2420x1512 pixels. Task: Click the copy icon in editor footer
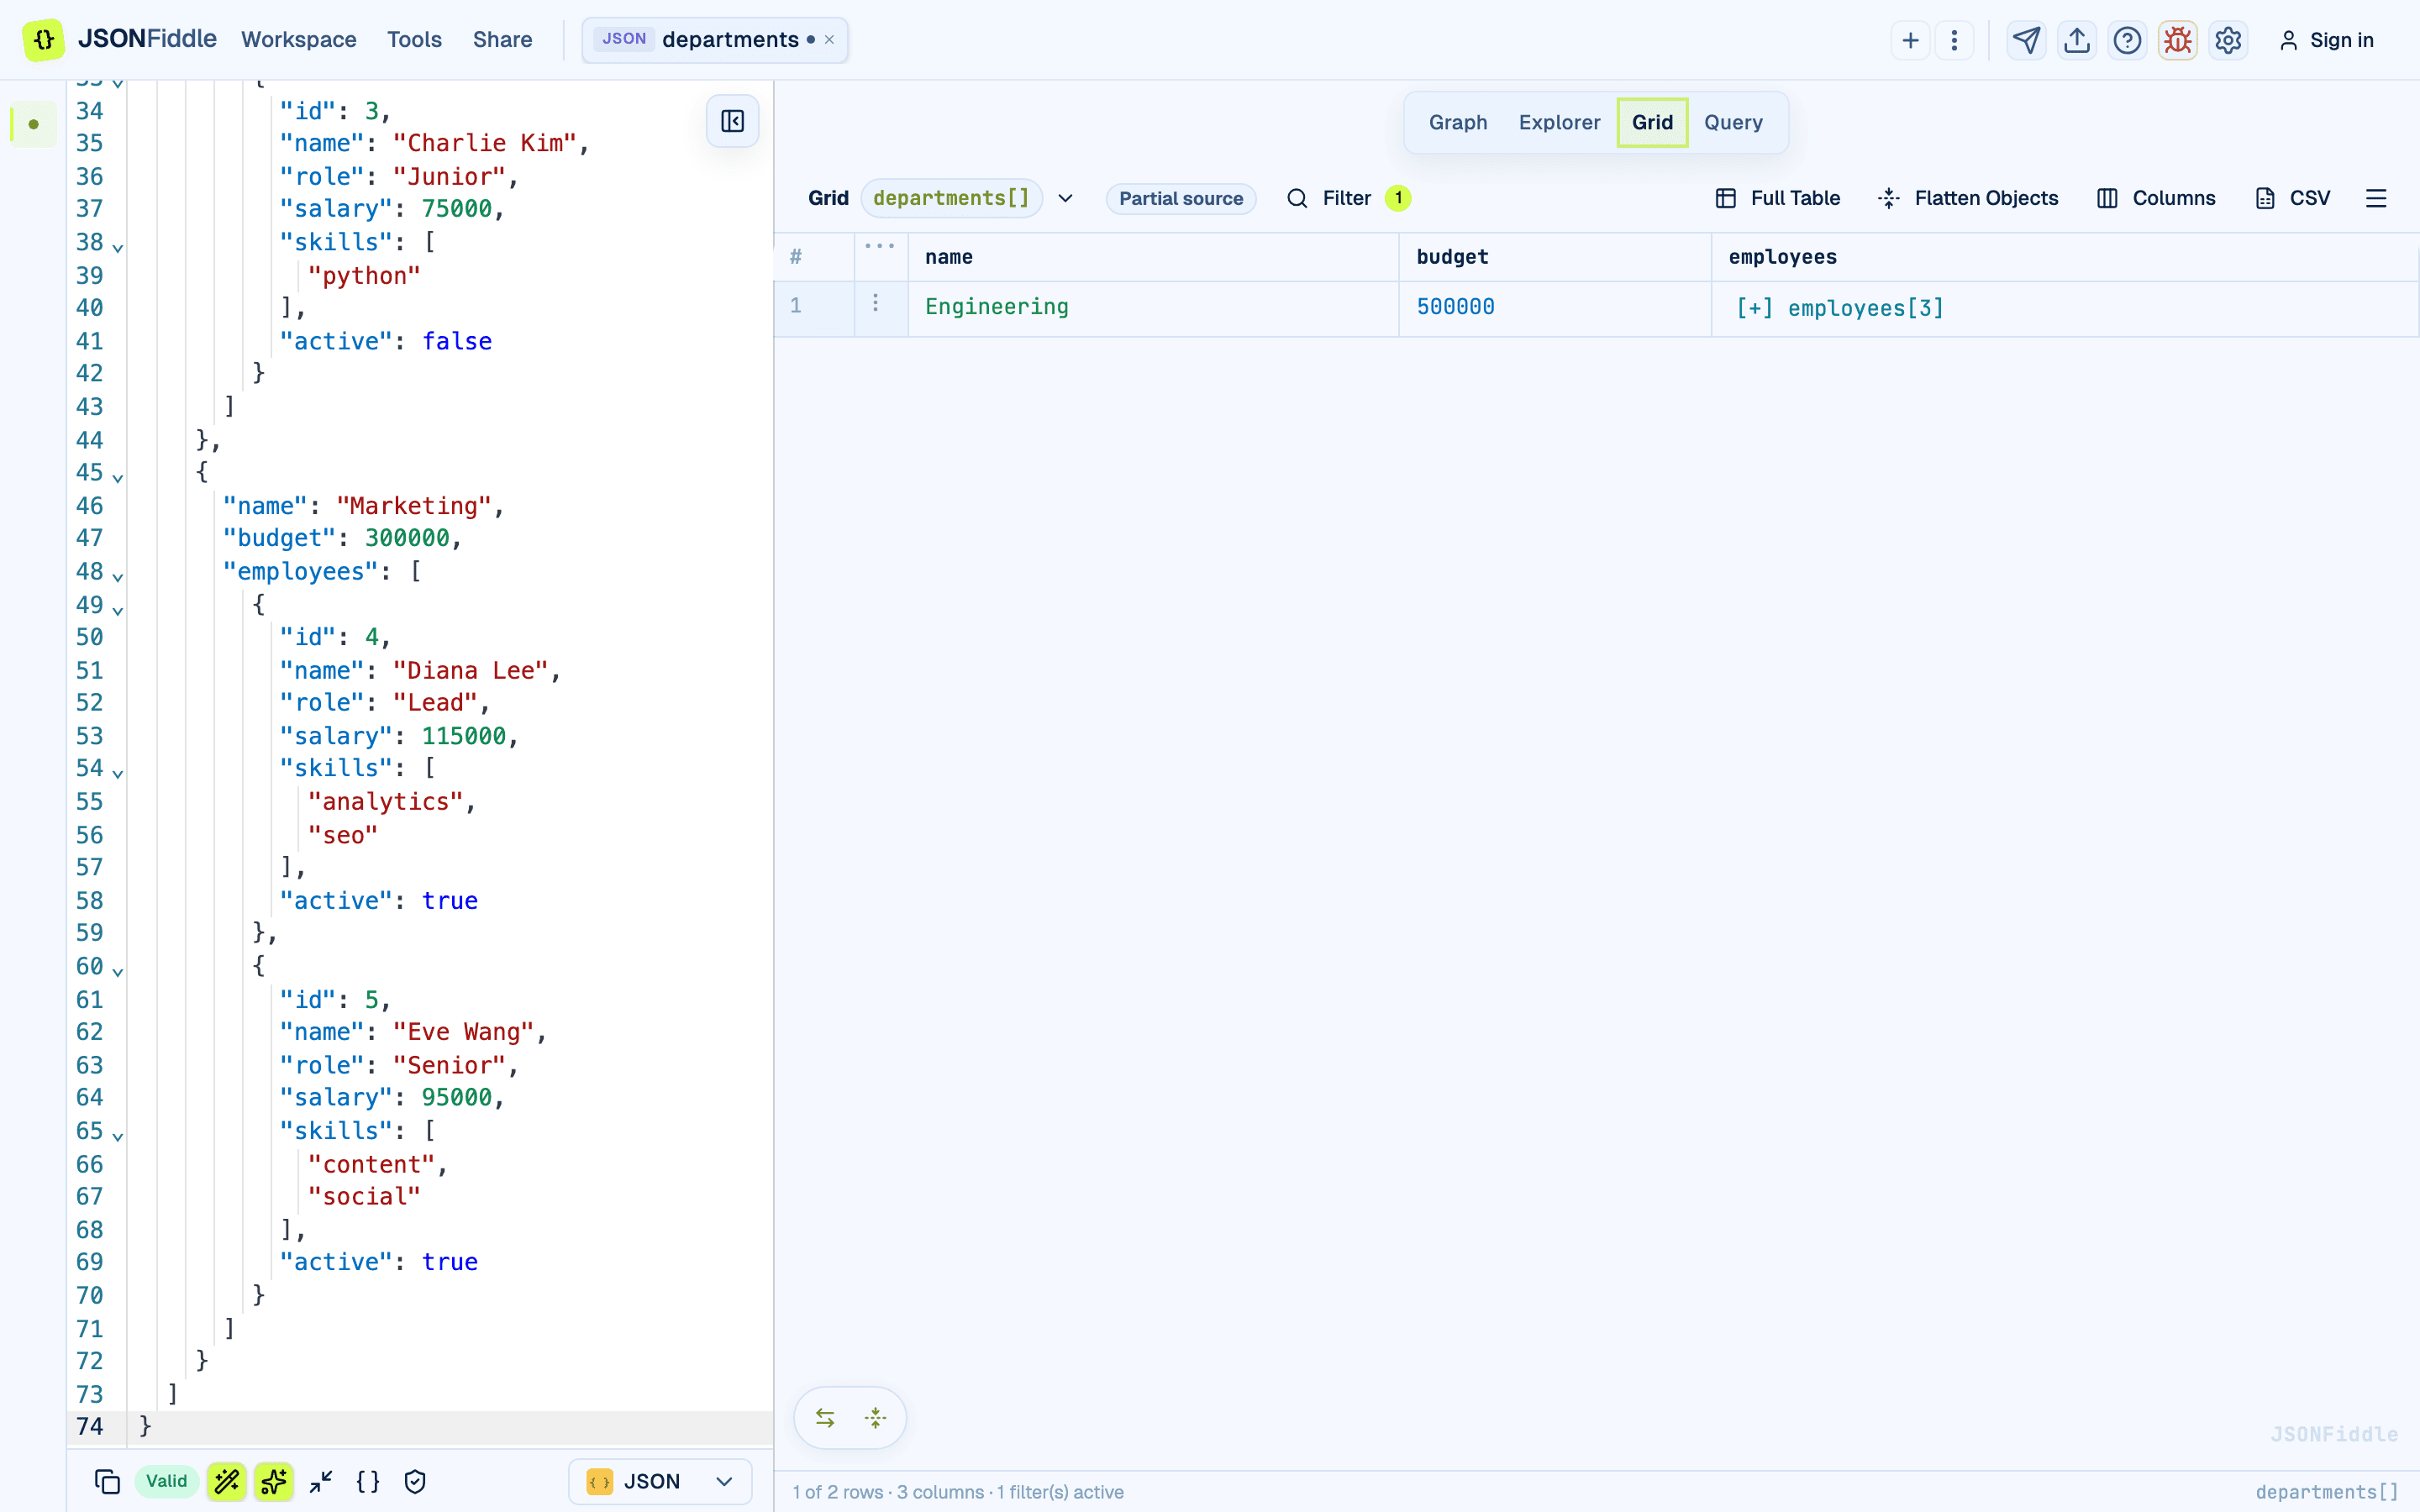107,1481
